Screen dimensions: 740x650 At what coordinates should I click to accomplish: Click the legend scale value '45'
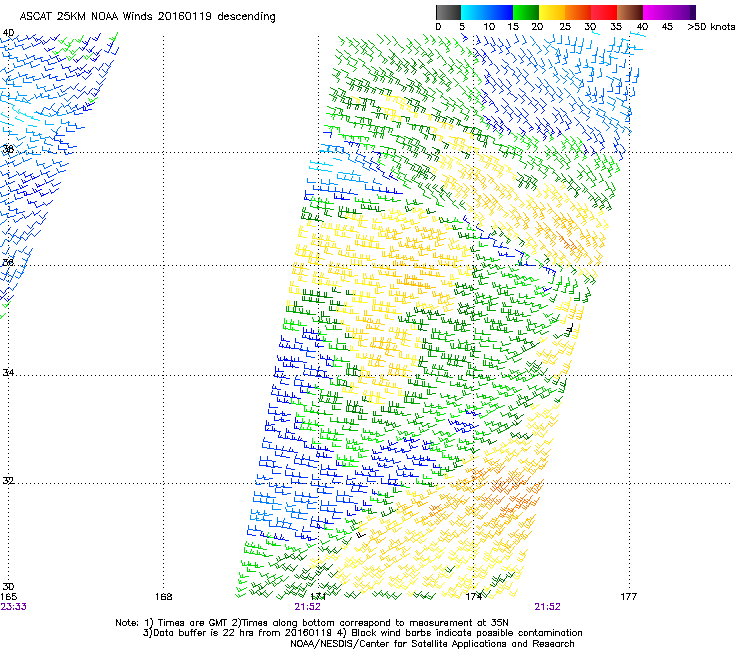[x=667, y=27]
